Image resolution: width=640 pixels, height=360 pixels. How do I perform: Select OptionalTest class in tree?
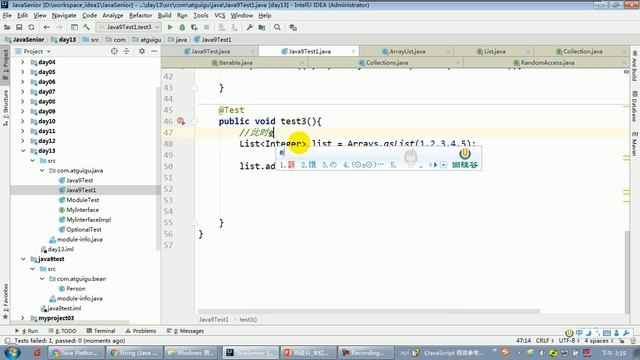(x=84, y=229)
